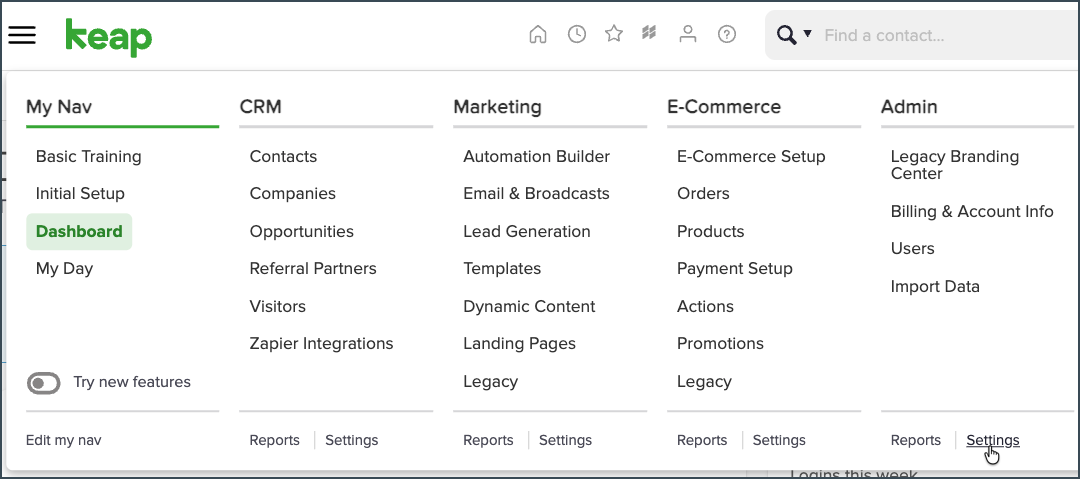Open Legacy under E-Commerce
Image resolution: width=1080 pixels, height=479 pixels.
pos(704,382)
